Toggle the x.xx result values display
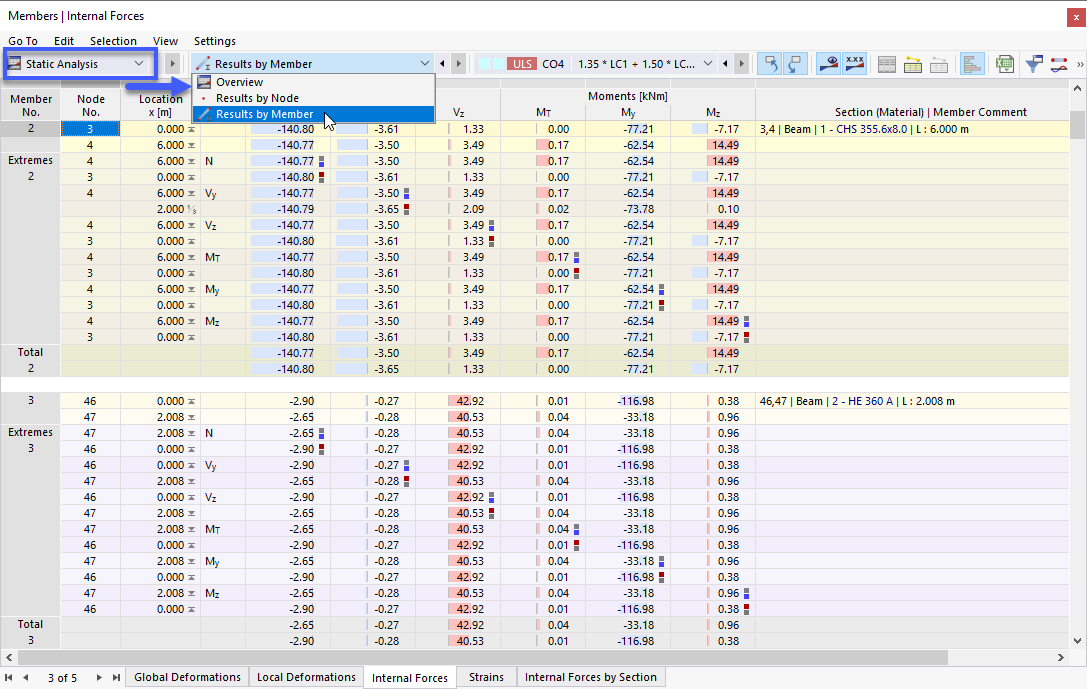 point(855,63)
